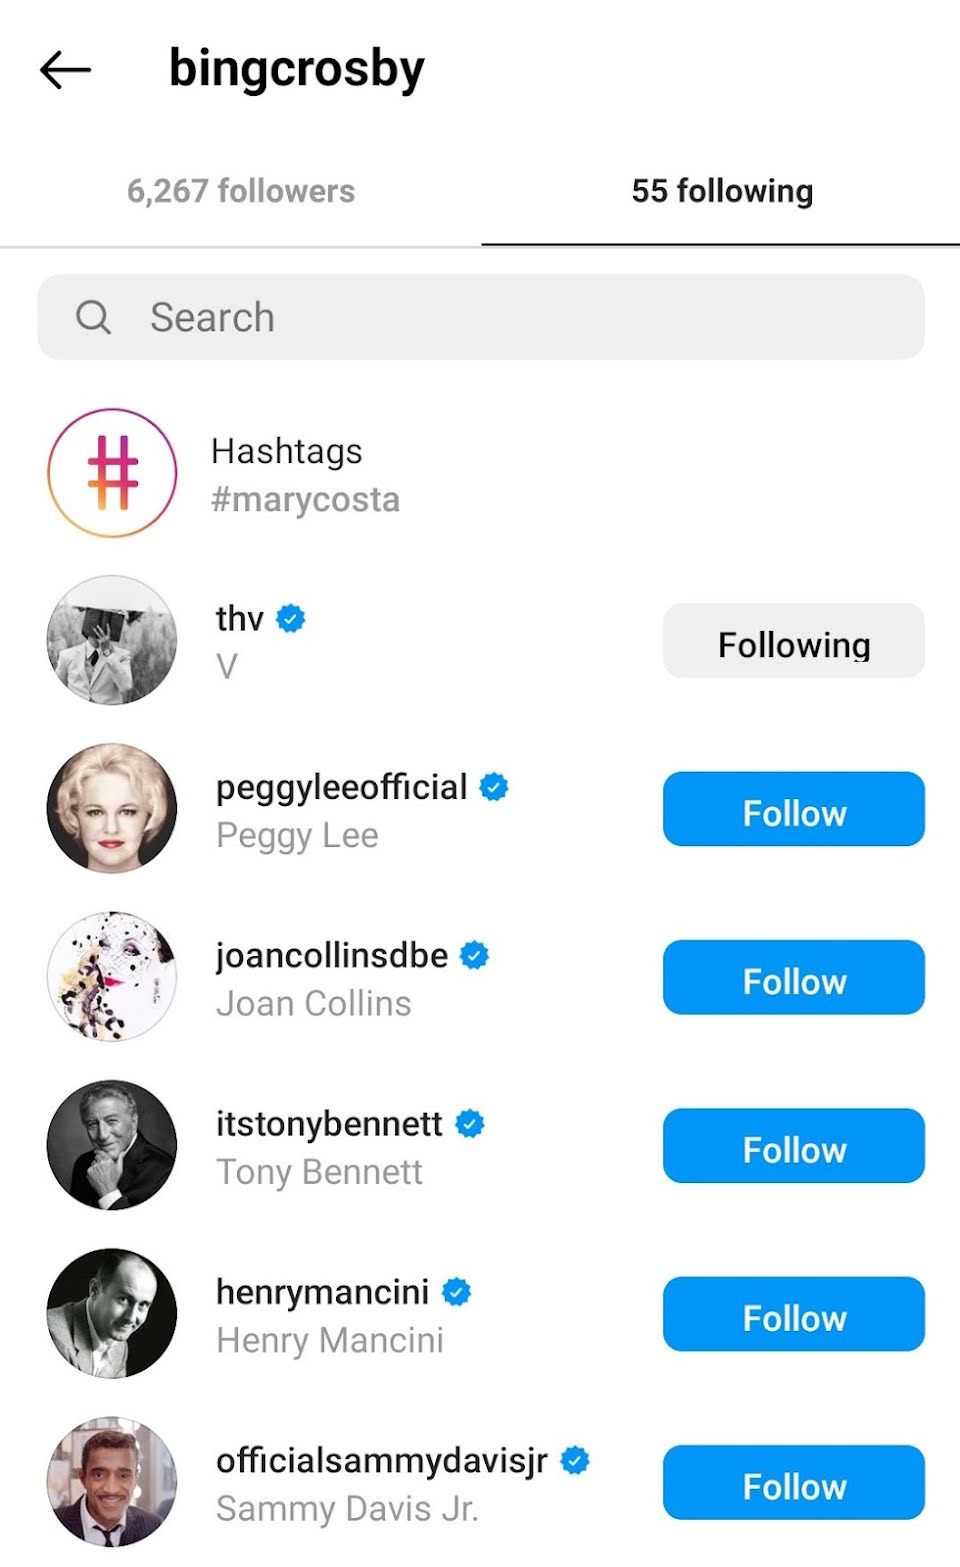The width and height of the screenshot is (960, 1567).
Task: Tap Henry Mancini's avatar
Action: [112, 1313]
